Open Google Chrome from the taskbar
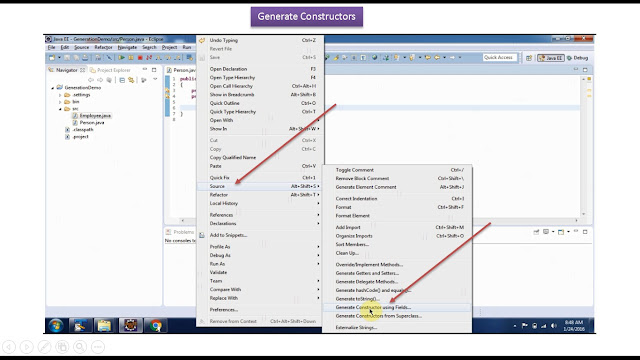 156,325
